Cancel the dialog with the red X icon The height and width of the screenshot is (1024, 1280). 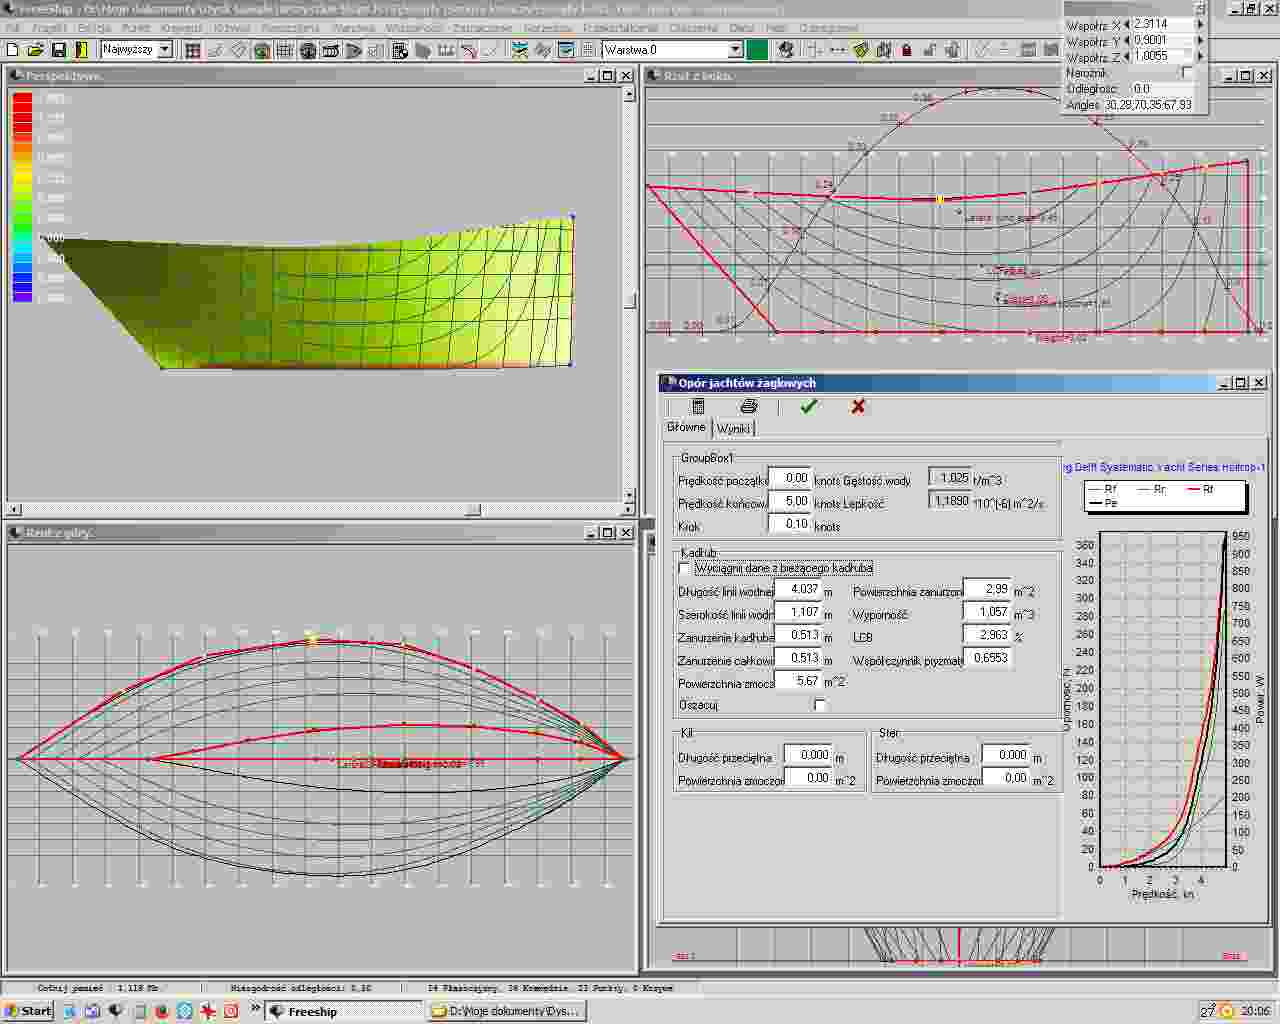[858, 406]
